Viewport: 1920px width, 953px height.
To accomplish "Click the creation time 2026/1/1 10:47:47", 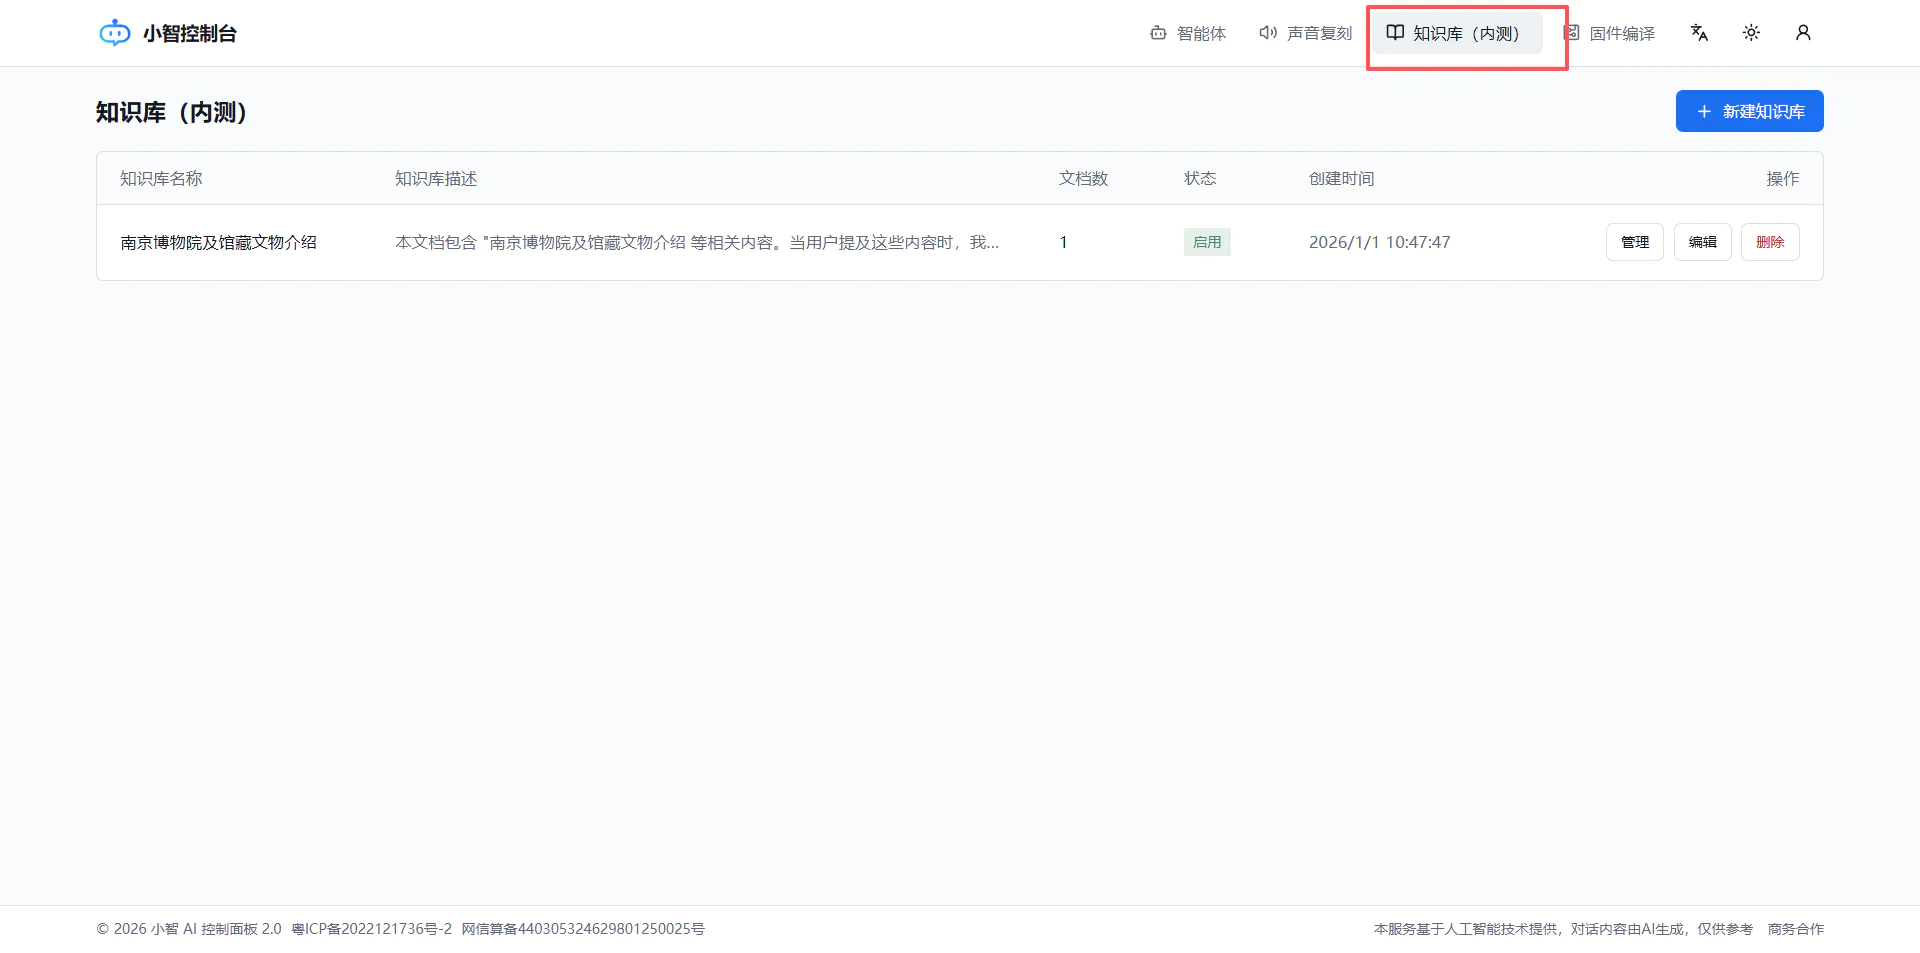I will [x=1379, y=242].
